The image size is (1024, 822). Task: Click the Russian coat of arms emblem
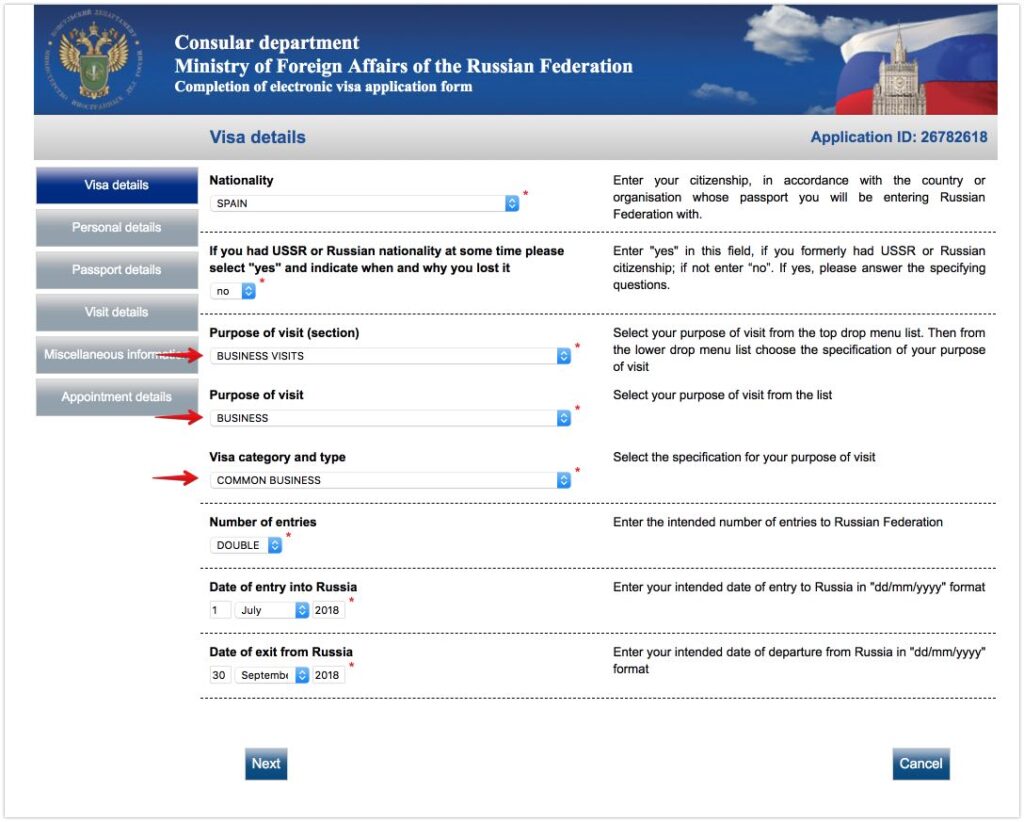click(x=93, y=60)
